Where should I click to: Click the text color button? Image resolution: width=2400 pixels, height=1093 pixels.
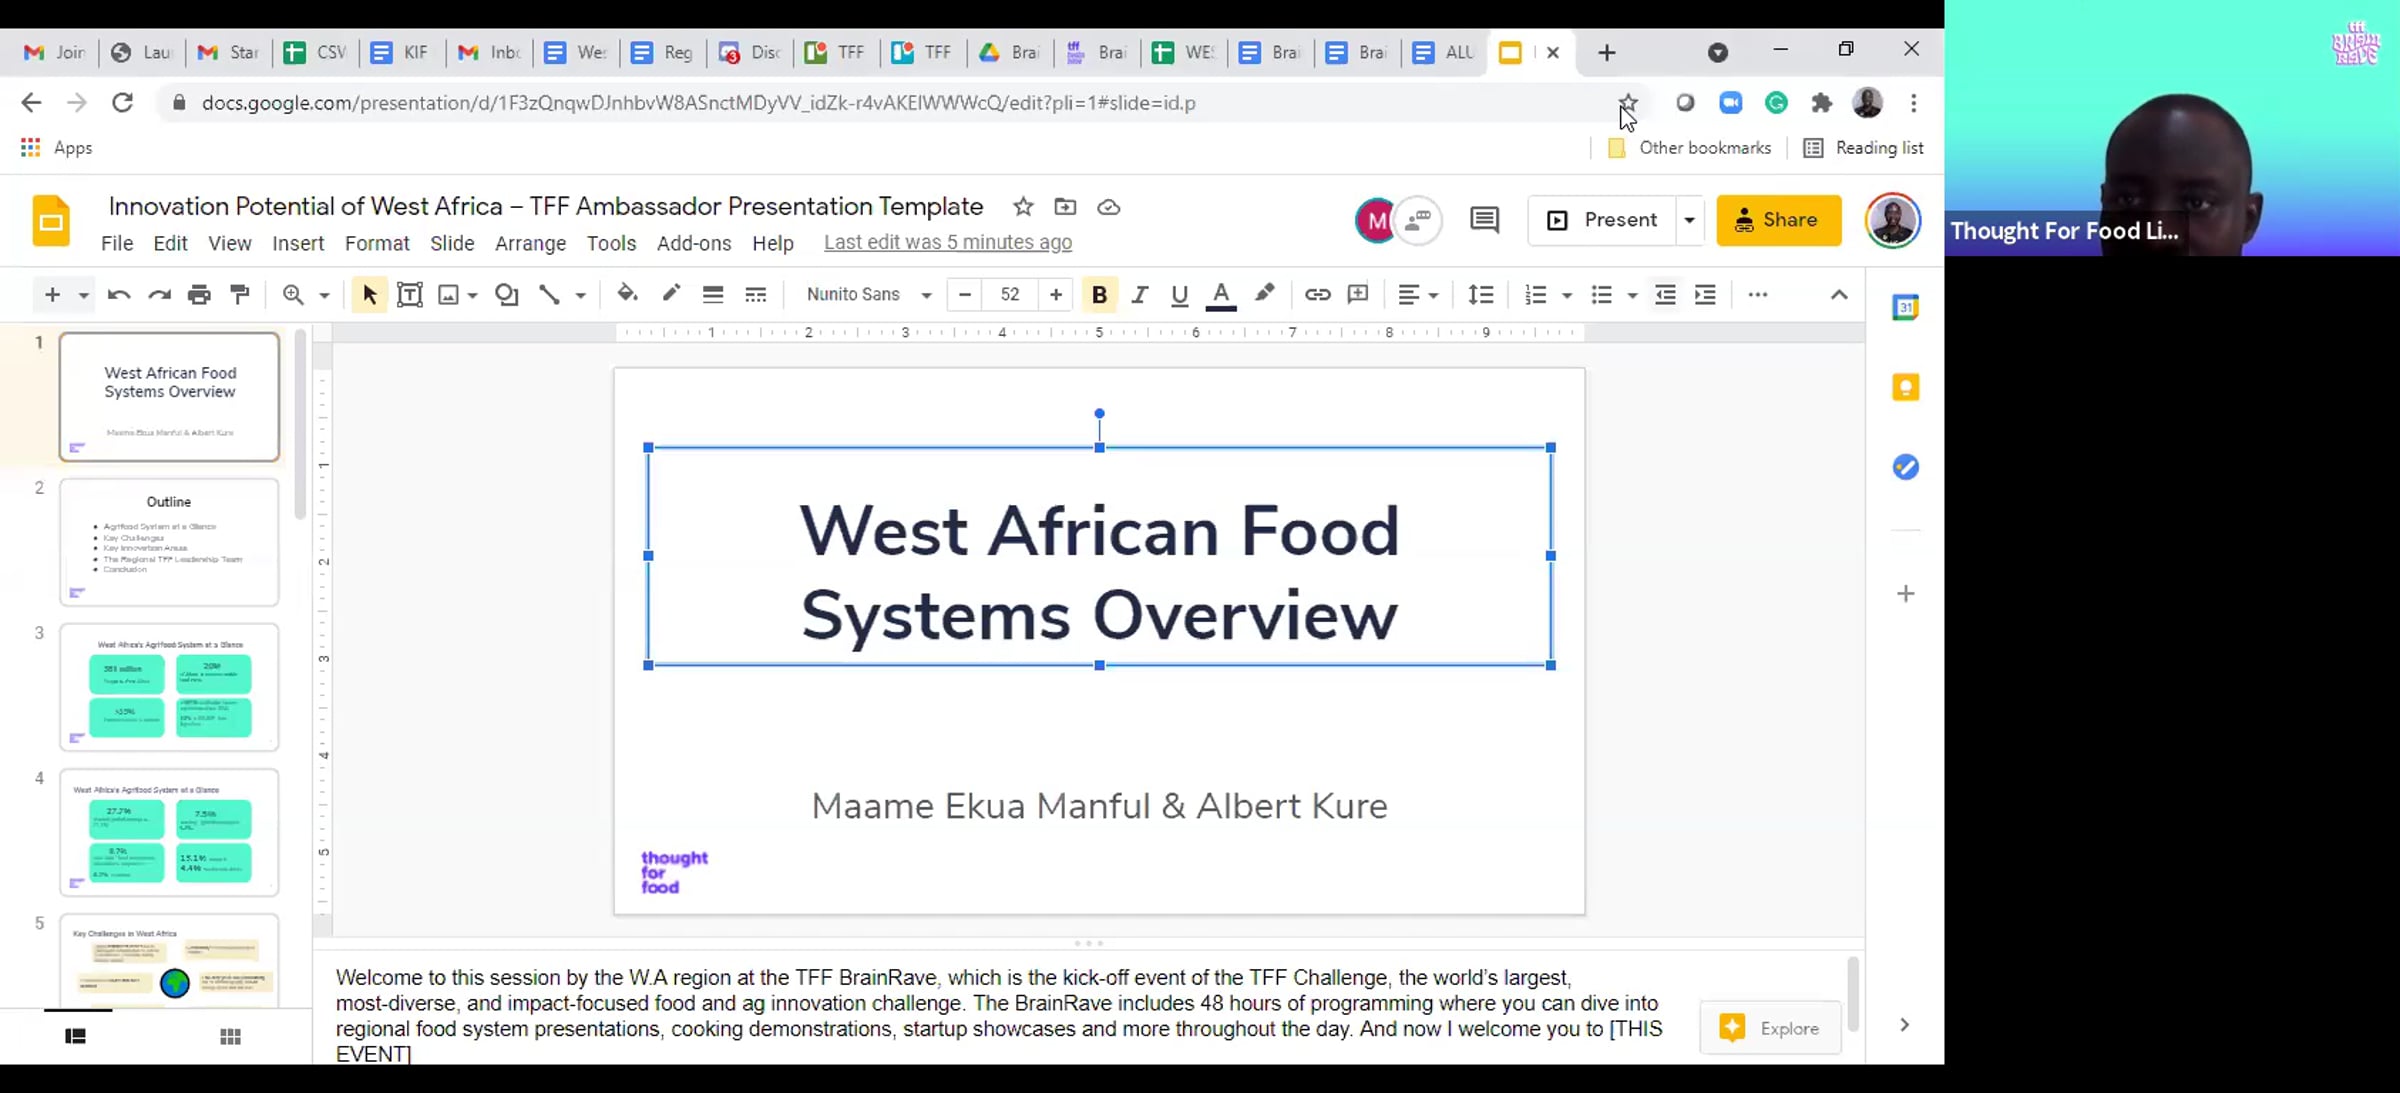(x=1220, y=294)
